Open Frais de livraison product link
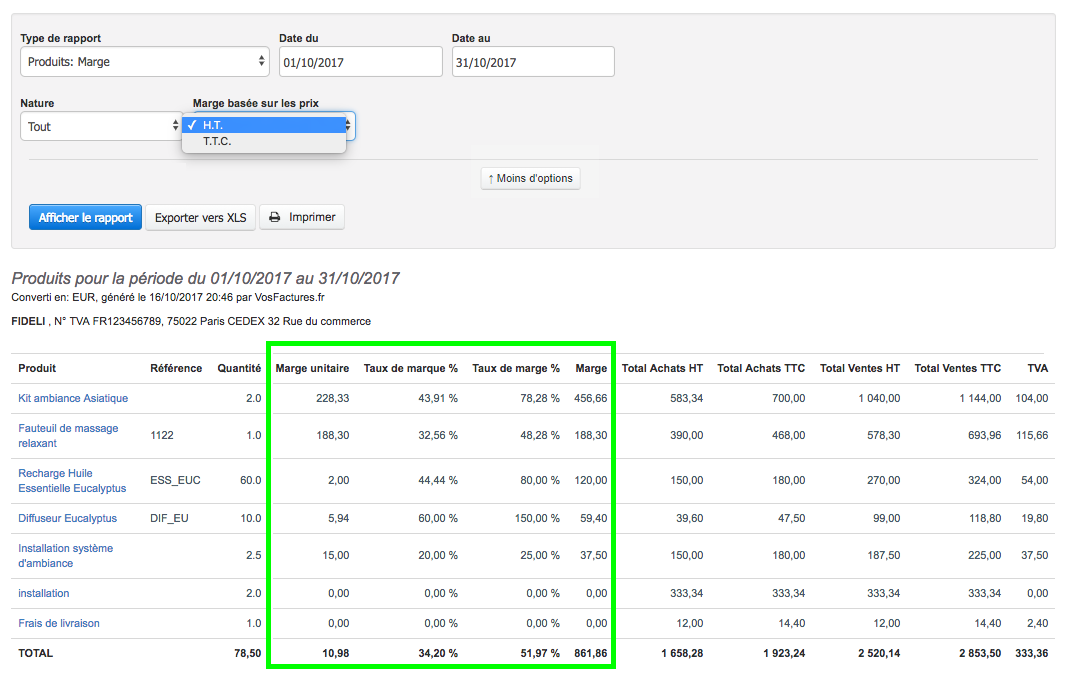 [x=59, y=623]
